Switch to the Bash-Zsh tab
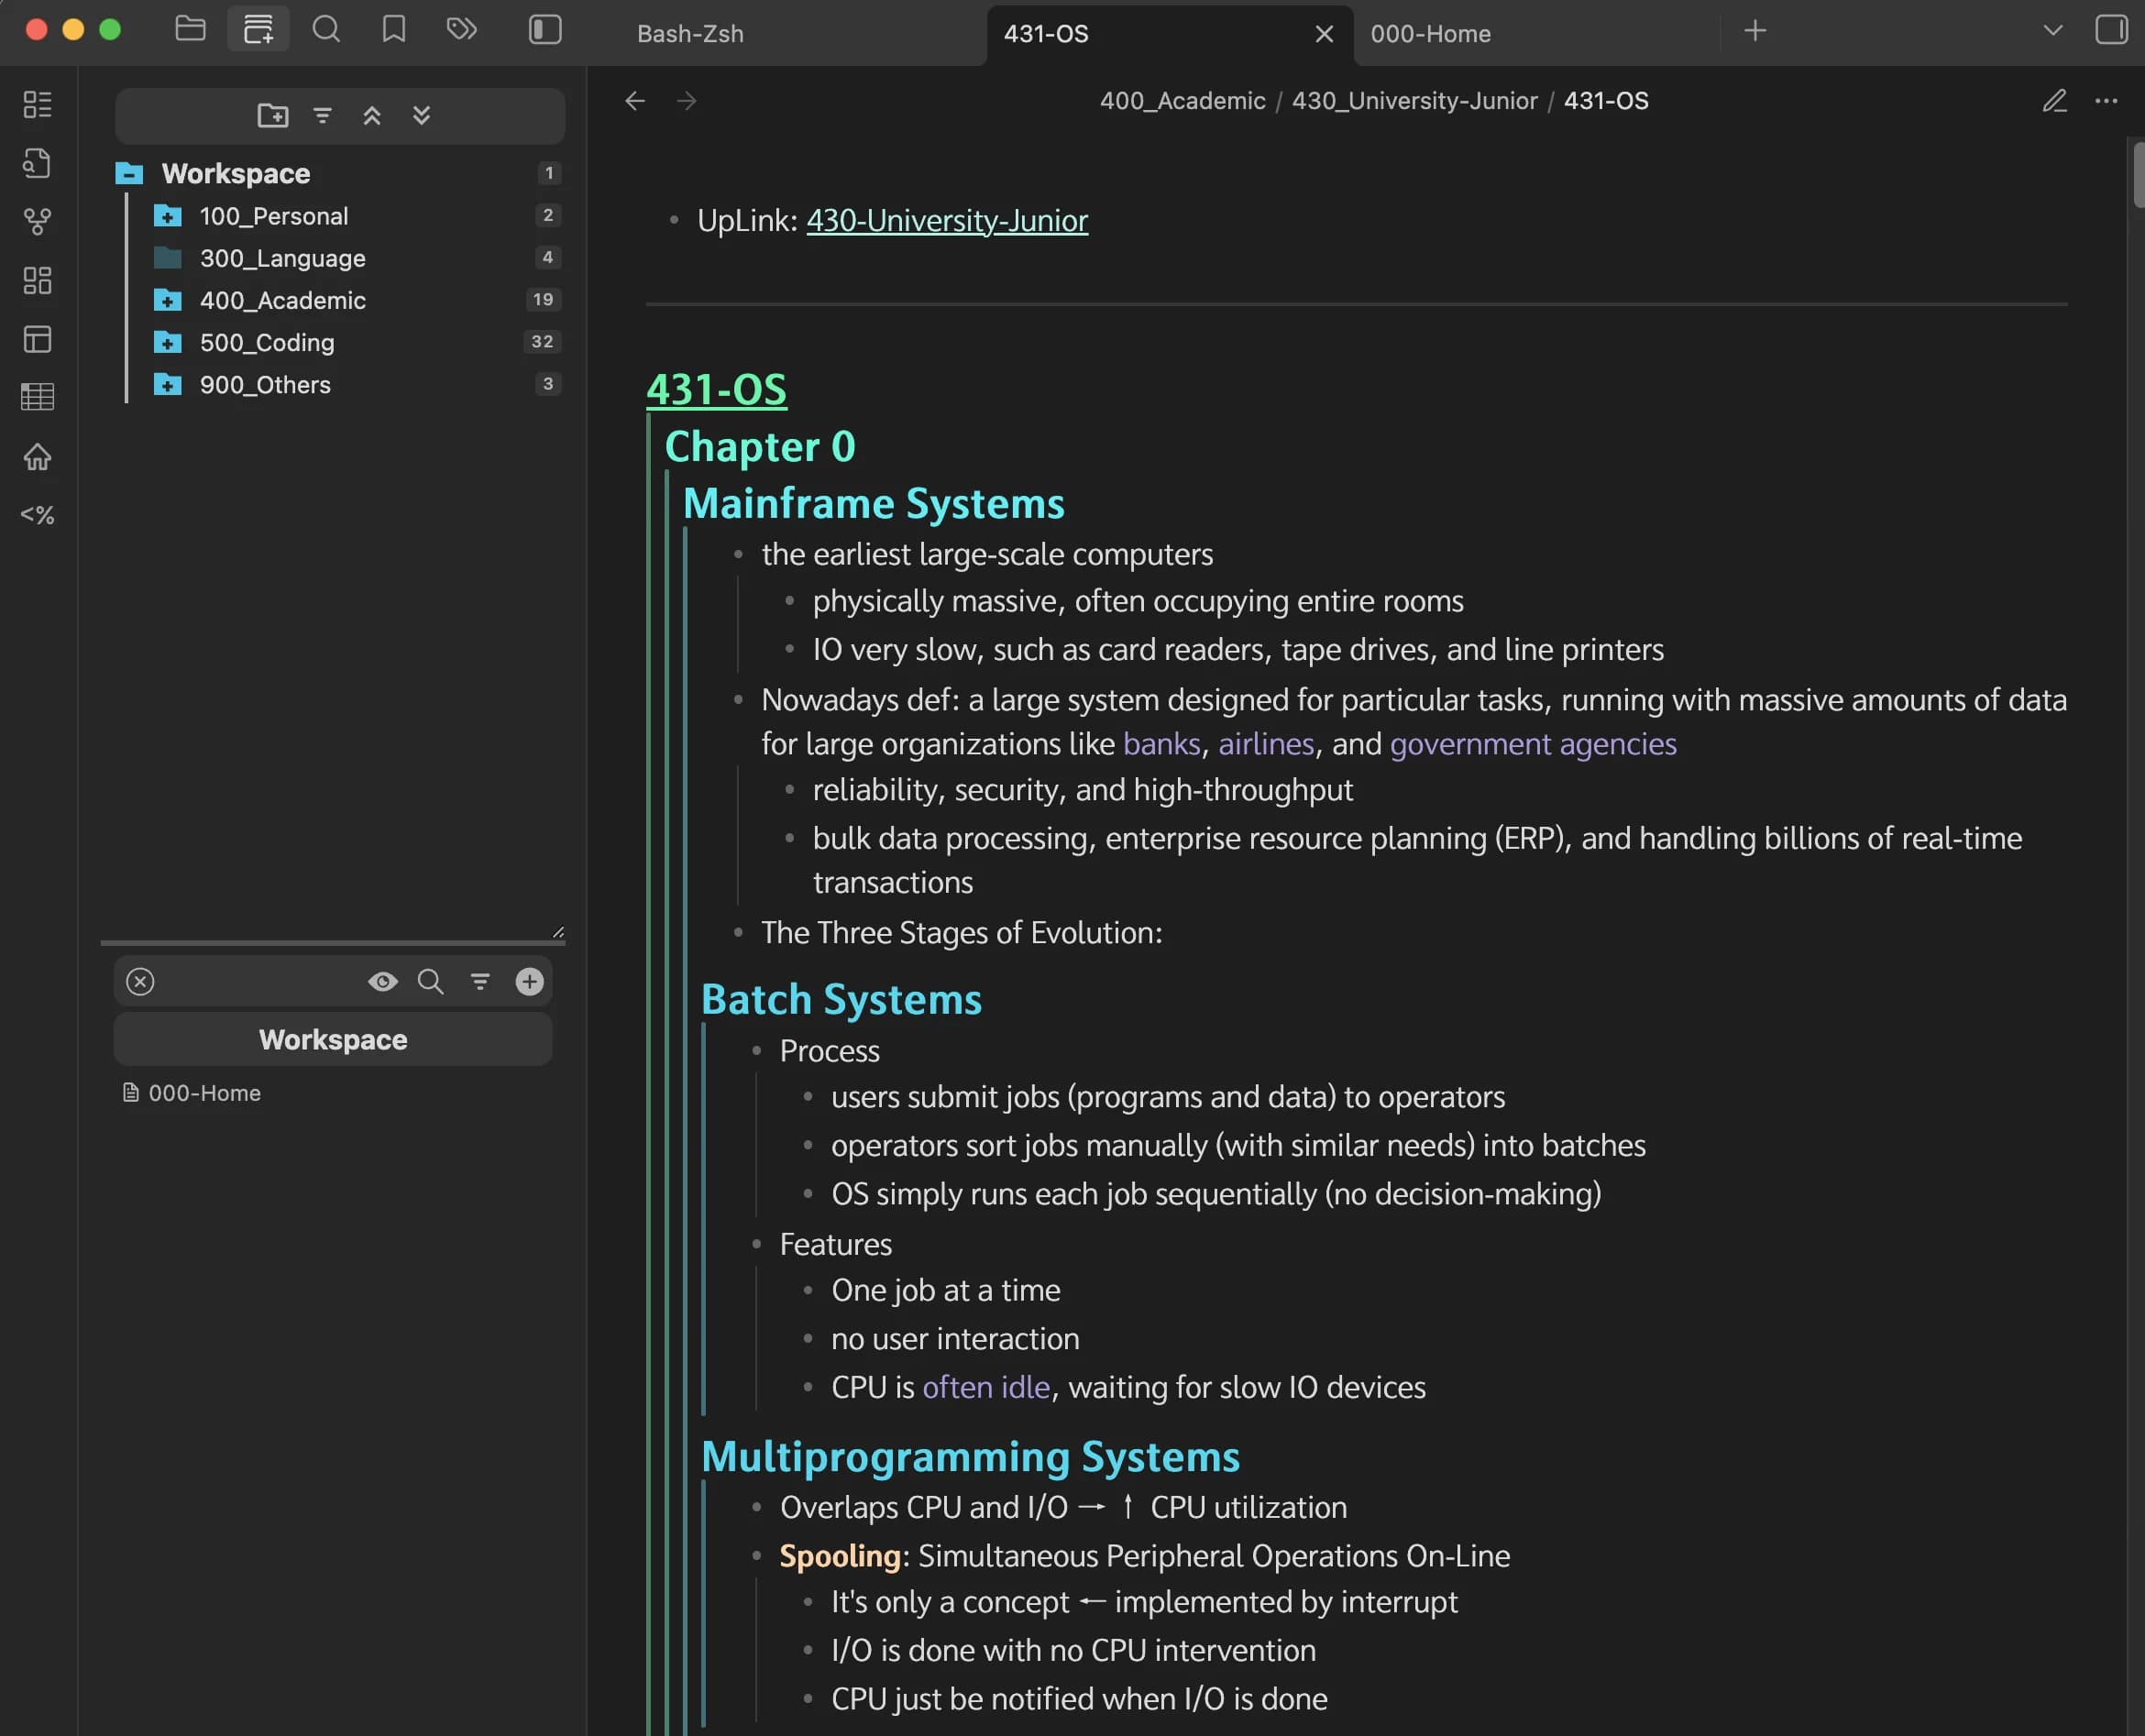Image resolution: width=2145 pixels, height=1736 pixels. (x=689, y=33)
